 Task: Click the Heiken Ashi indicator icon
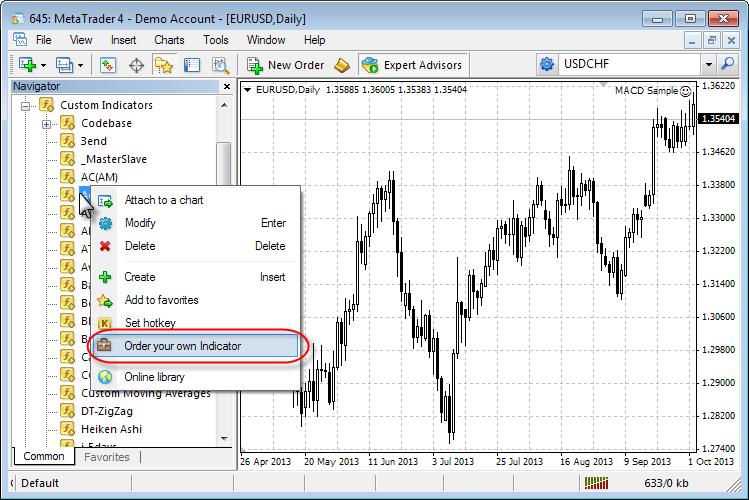coord(67,429)
